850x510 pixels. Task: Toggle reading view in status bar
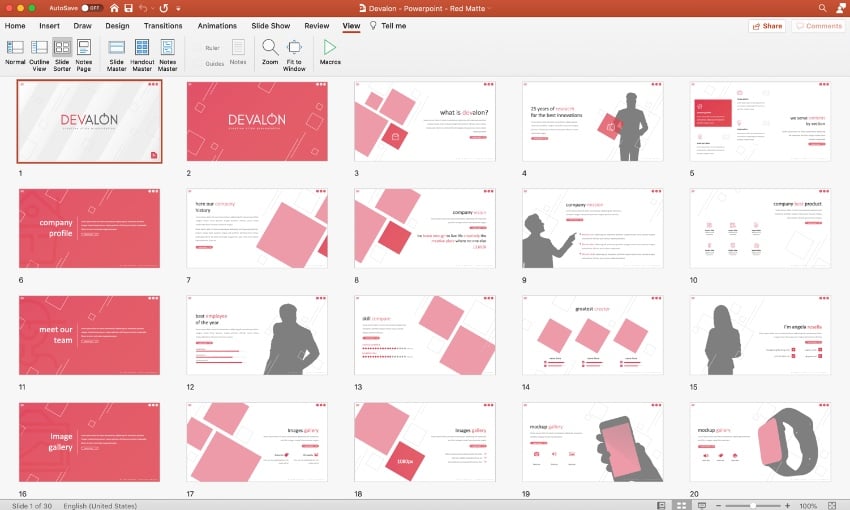[x=702, y=504]
